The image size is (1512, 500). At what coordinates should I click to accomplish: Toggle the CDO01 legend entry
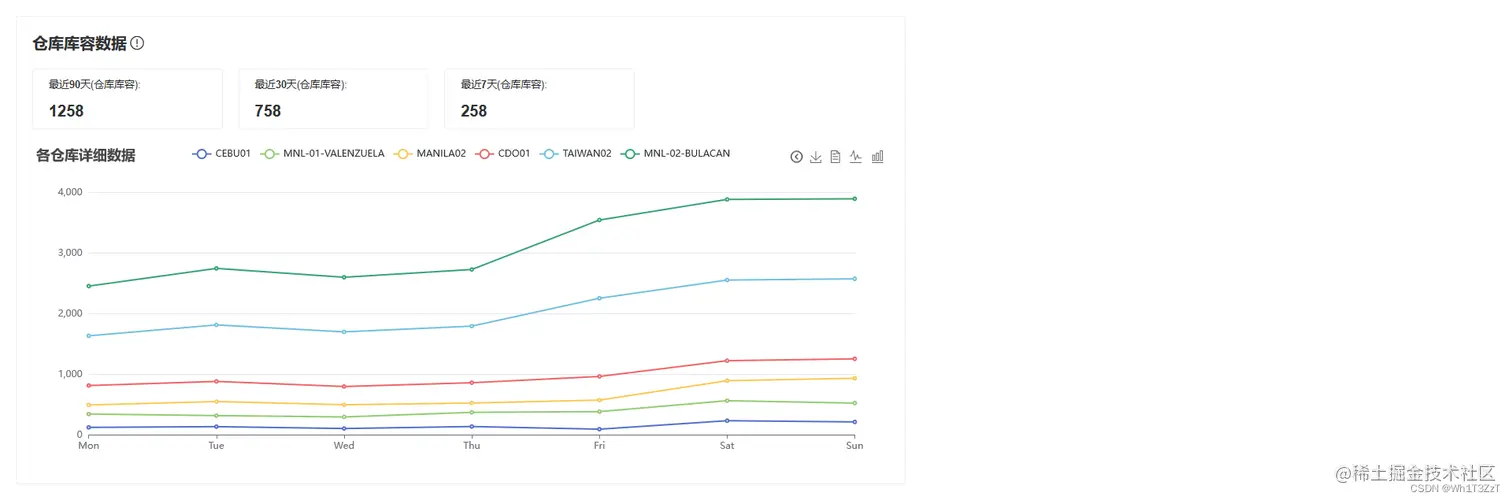[503, 154]
